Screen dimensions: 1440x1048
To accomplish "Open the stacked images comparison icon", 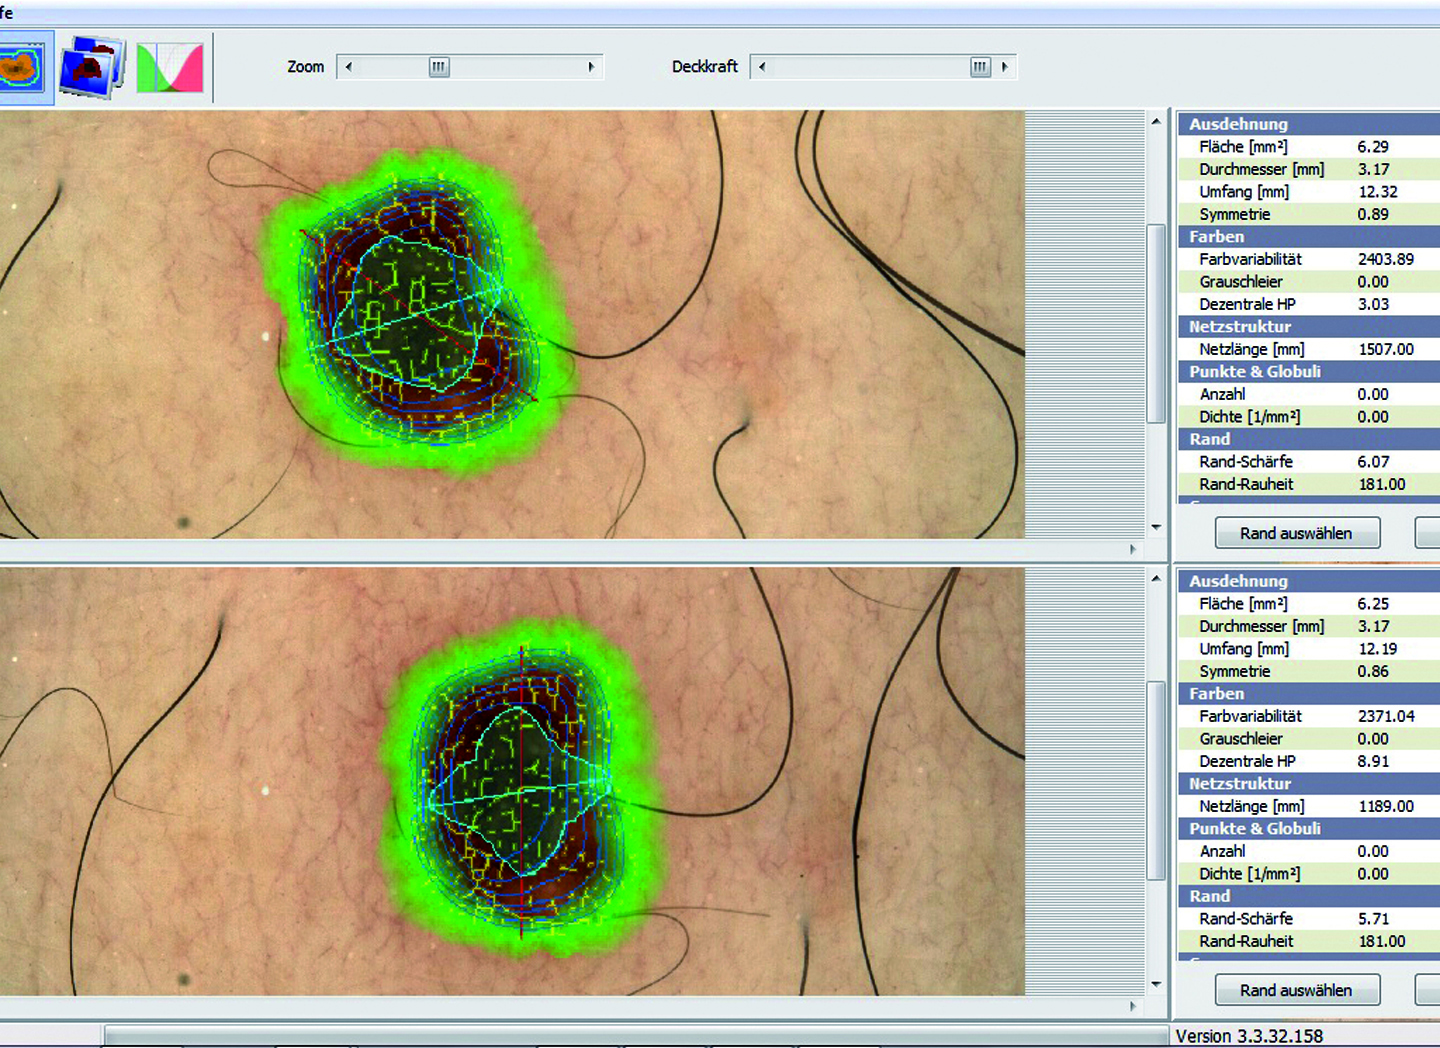I will tap(91, 68).
